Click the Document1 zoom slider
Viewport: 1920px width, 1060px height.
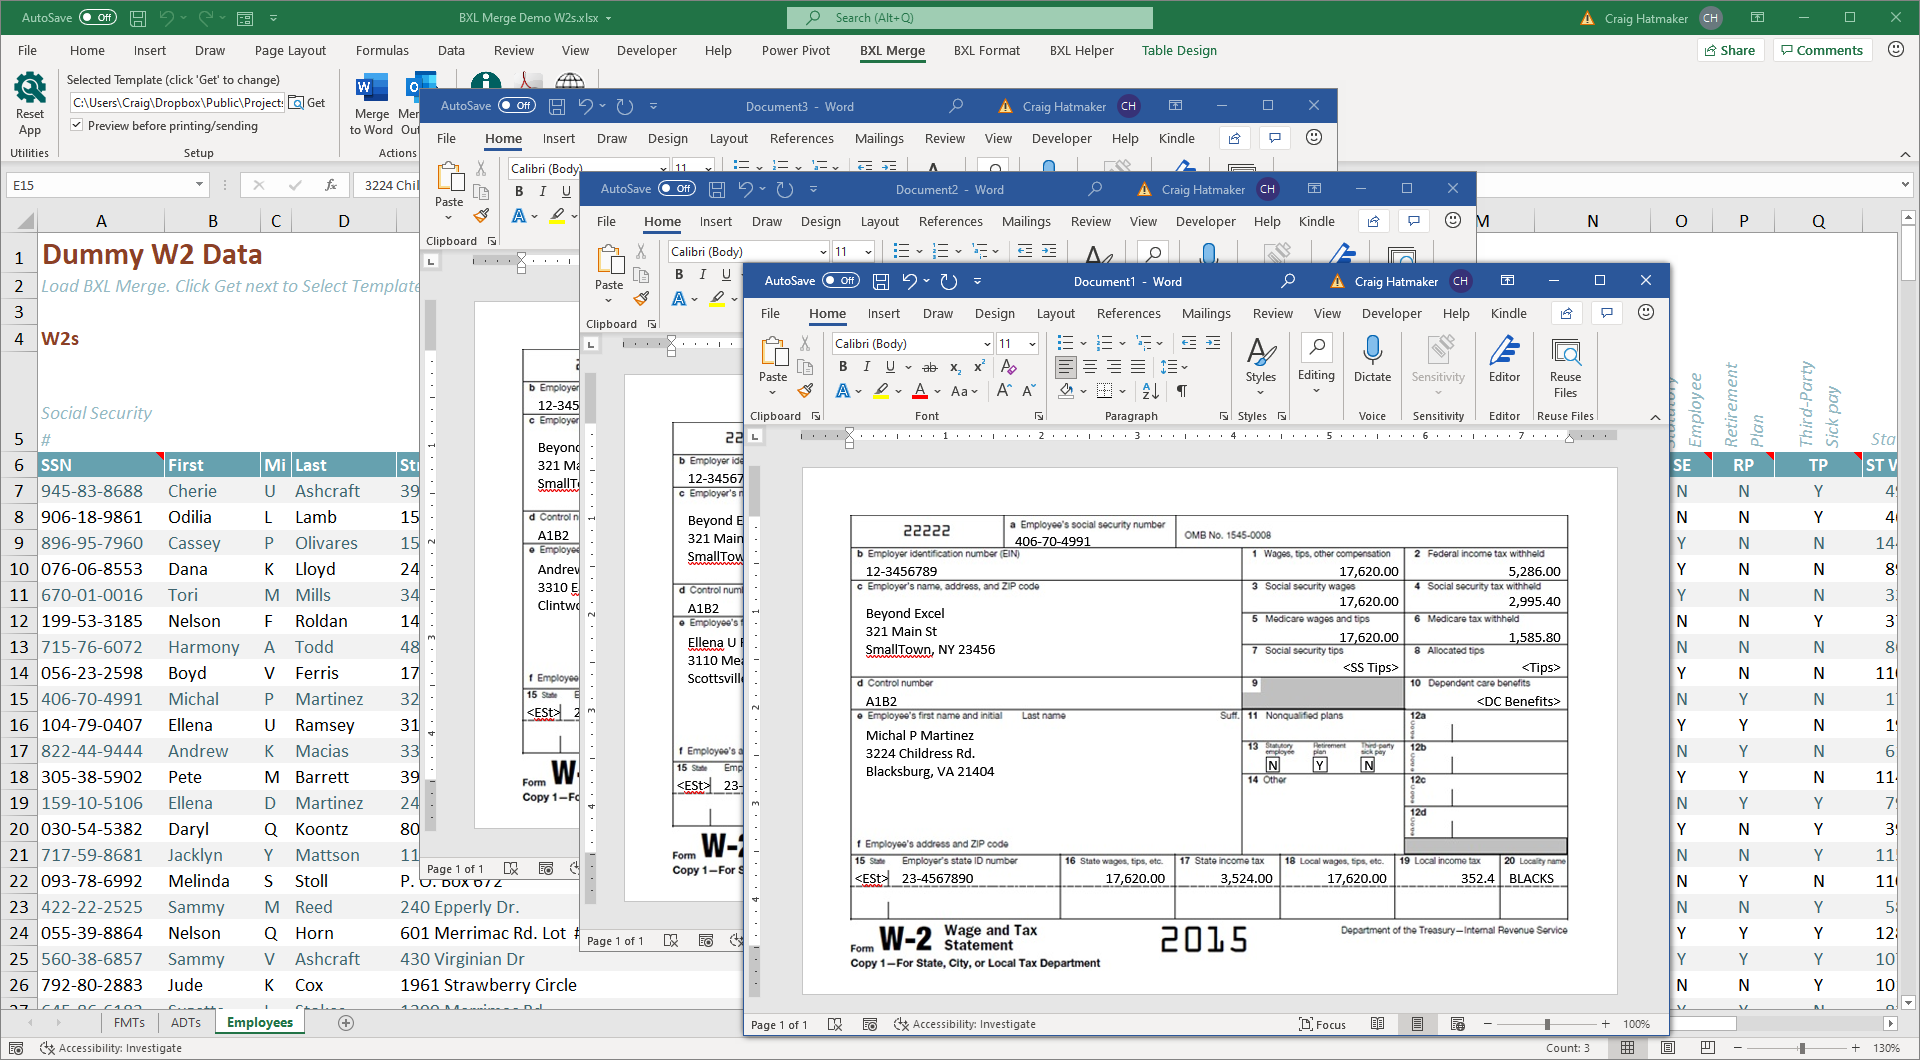tap(1547, 1024)
